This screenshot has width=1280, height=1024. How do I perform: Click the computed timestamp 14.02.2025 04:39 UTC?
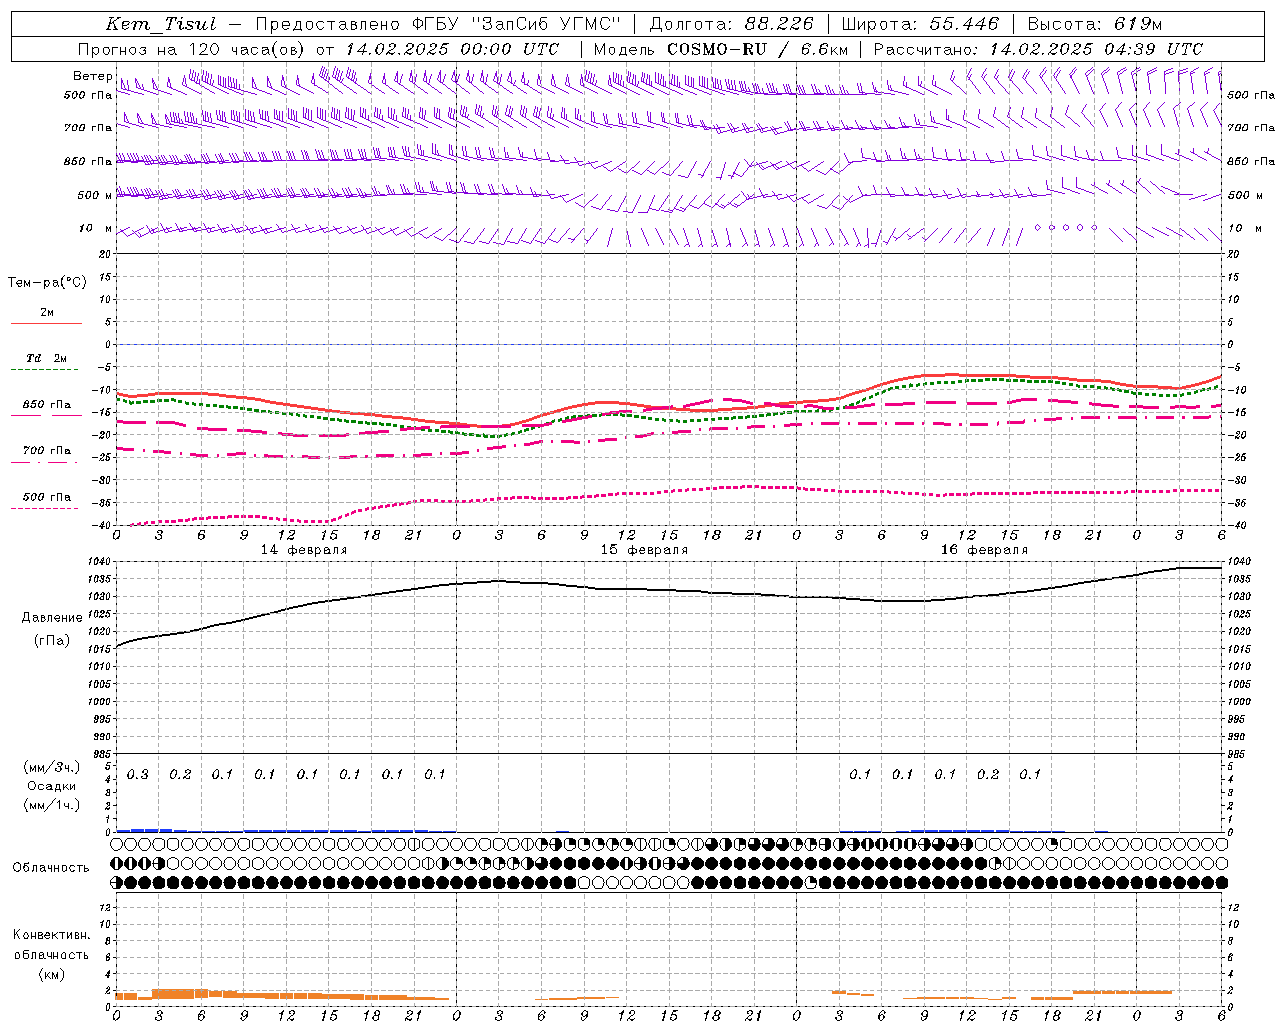click(1096, 49)
